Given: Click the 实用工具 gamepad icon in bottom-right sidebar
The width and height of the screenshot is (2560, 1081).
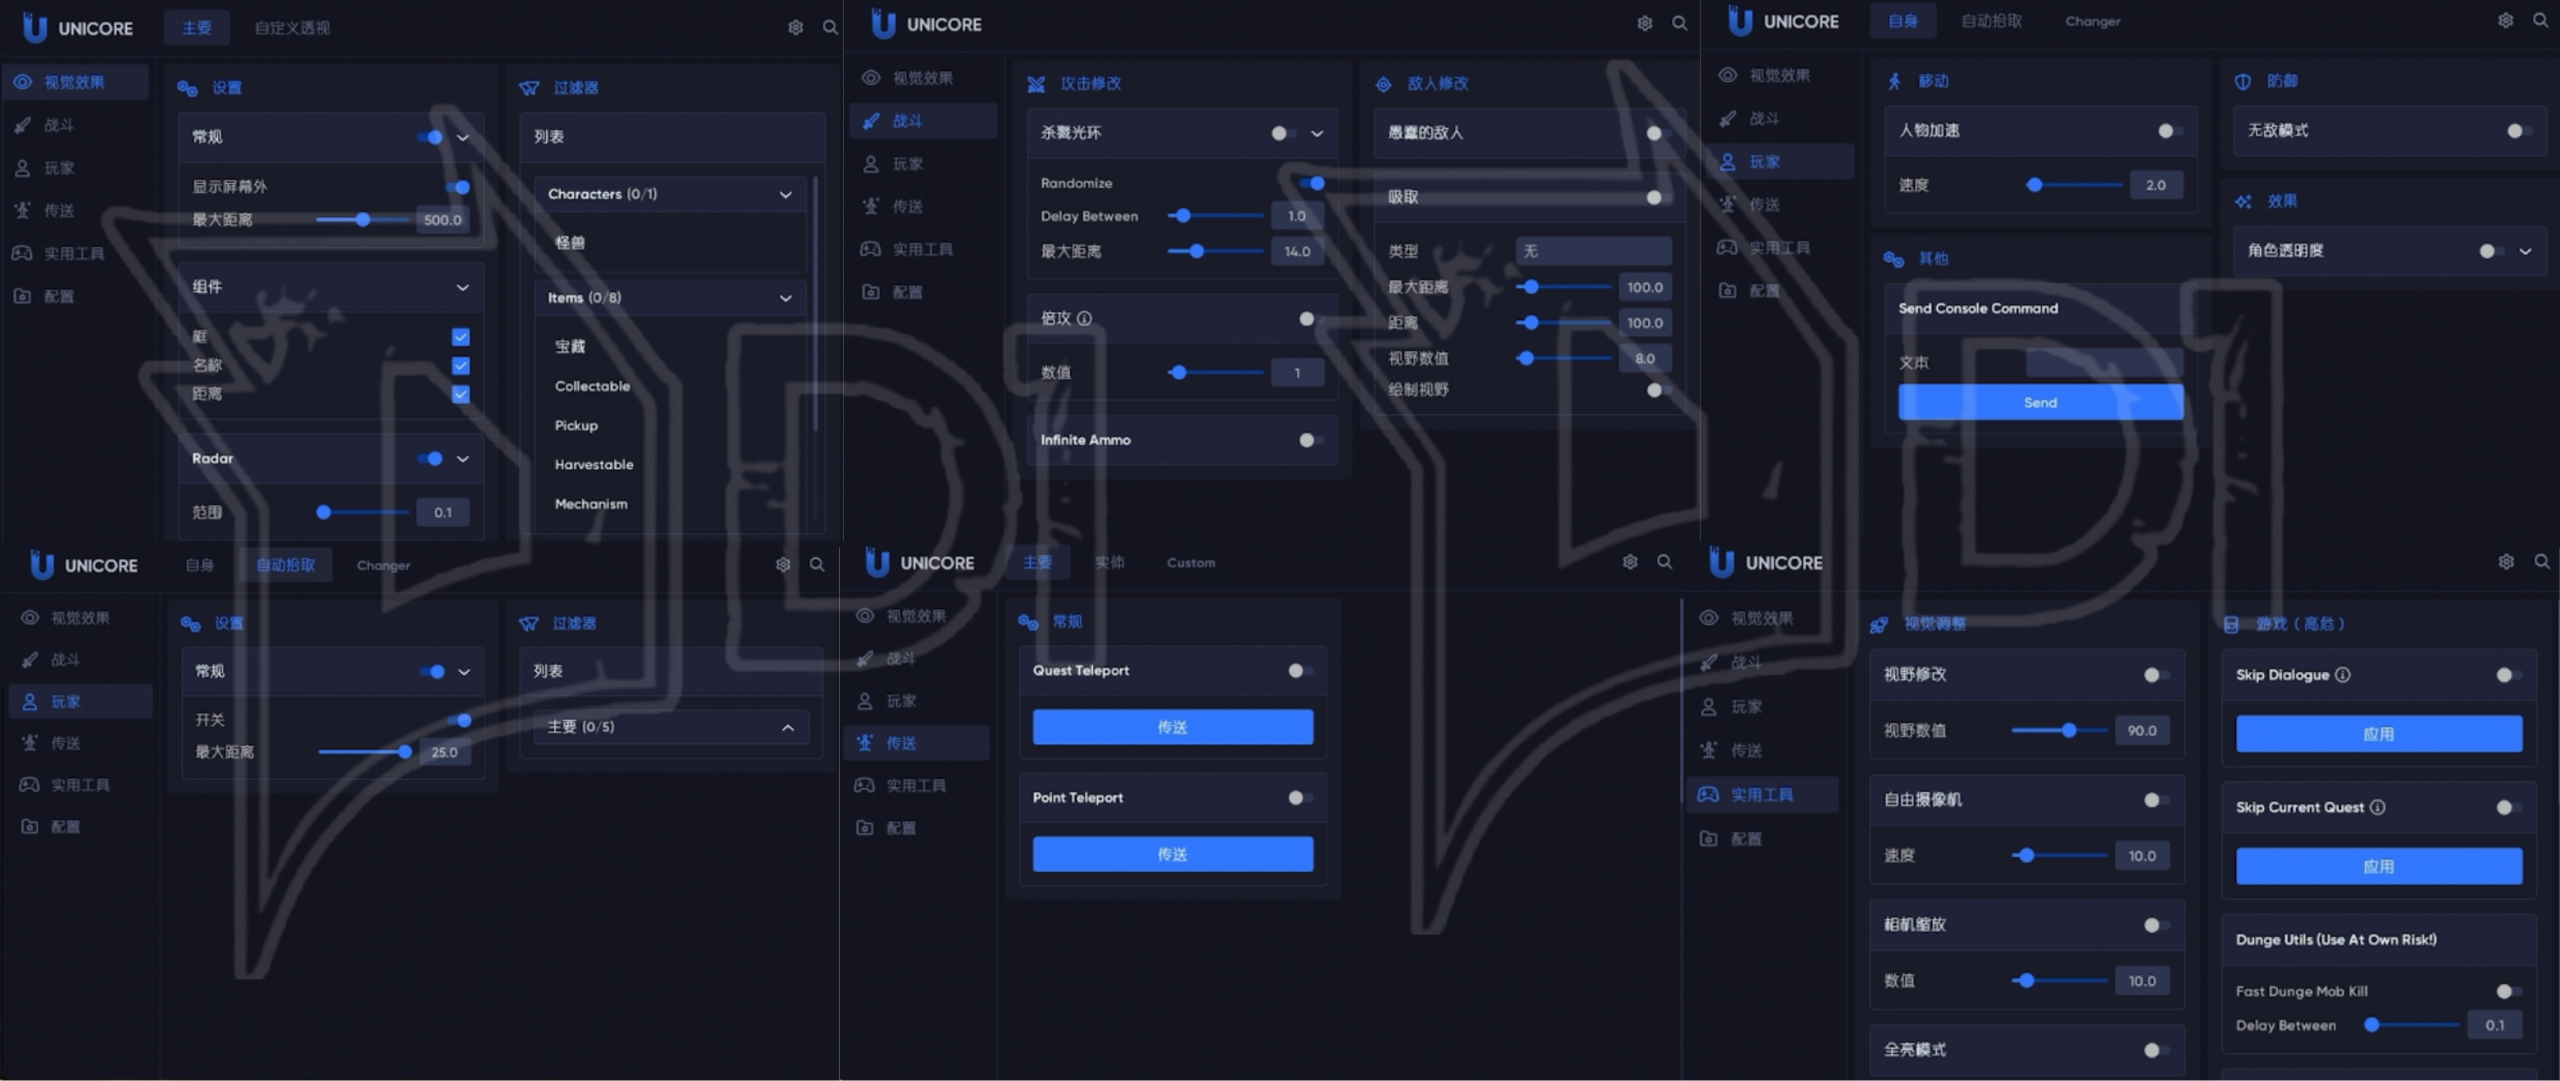Looking at the screenshot, I should coord(1708,794).
